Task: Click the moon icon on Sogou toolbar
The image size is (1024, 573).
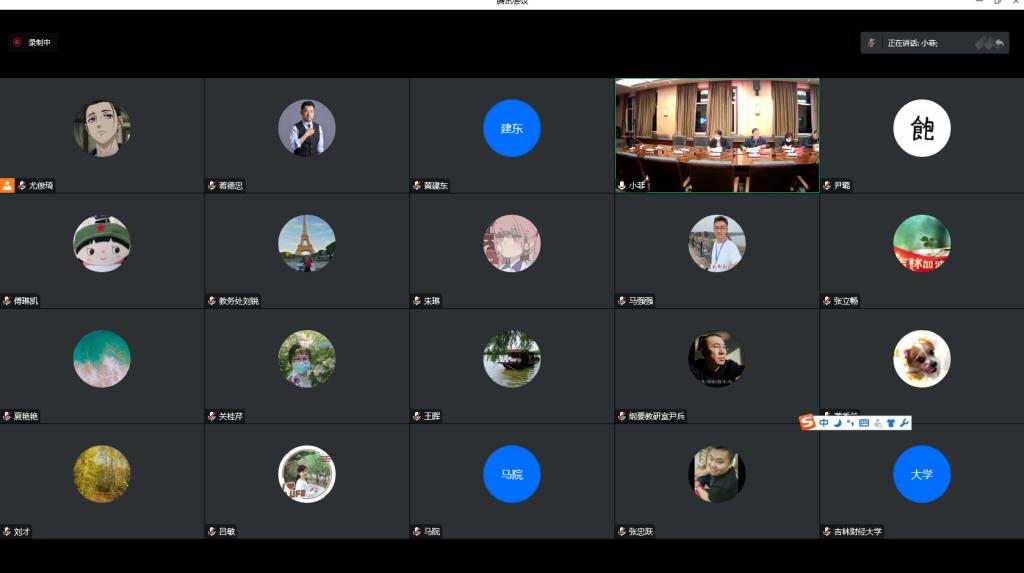Action: tap(838, 423)
